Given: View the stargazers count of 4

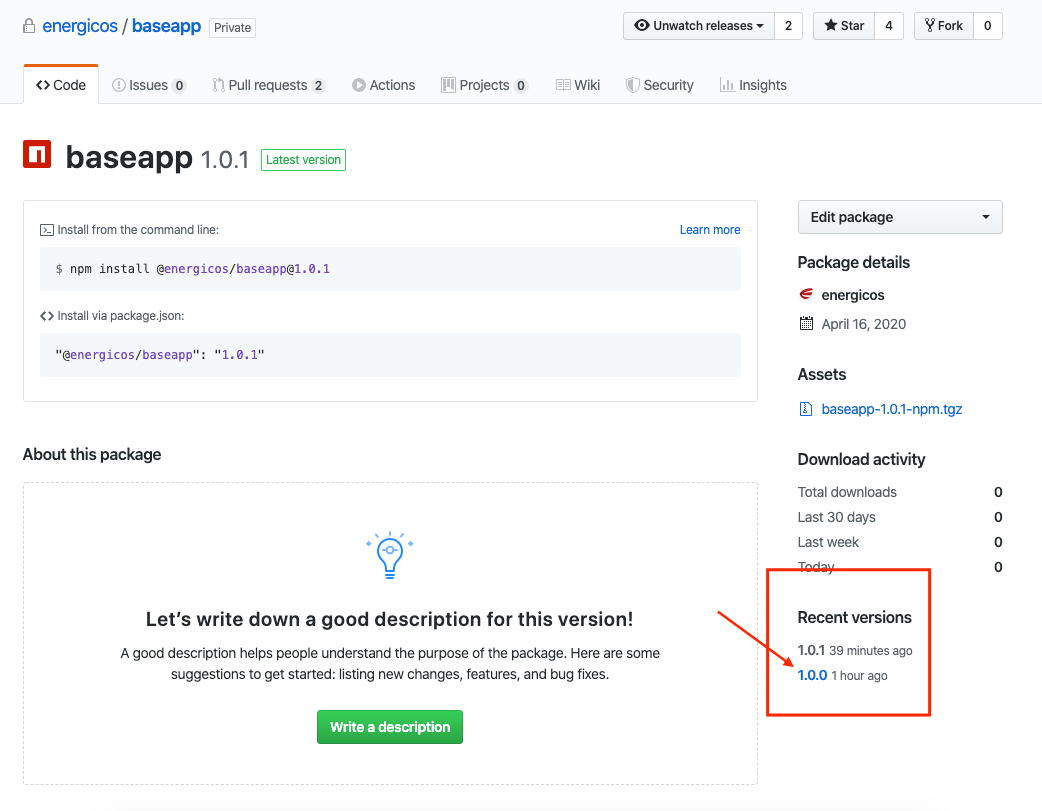Looking at the screenshot, I should click(888, 26).
